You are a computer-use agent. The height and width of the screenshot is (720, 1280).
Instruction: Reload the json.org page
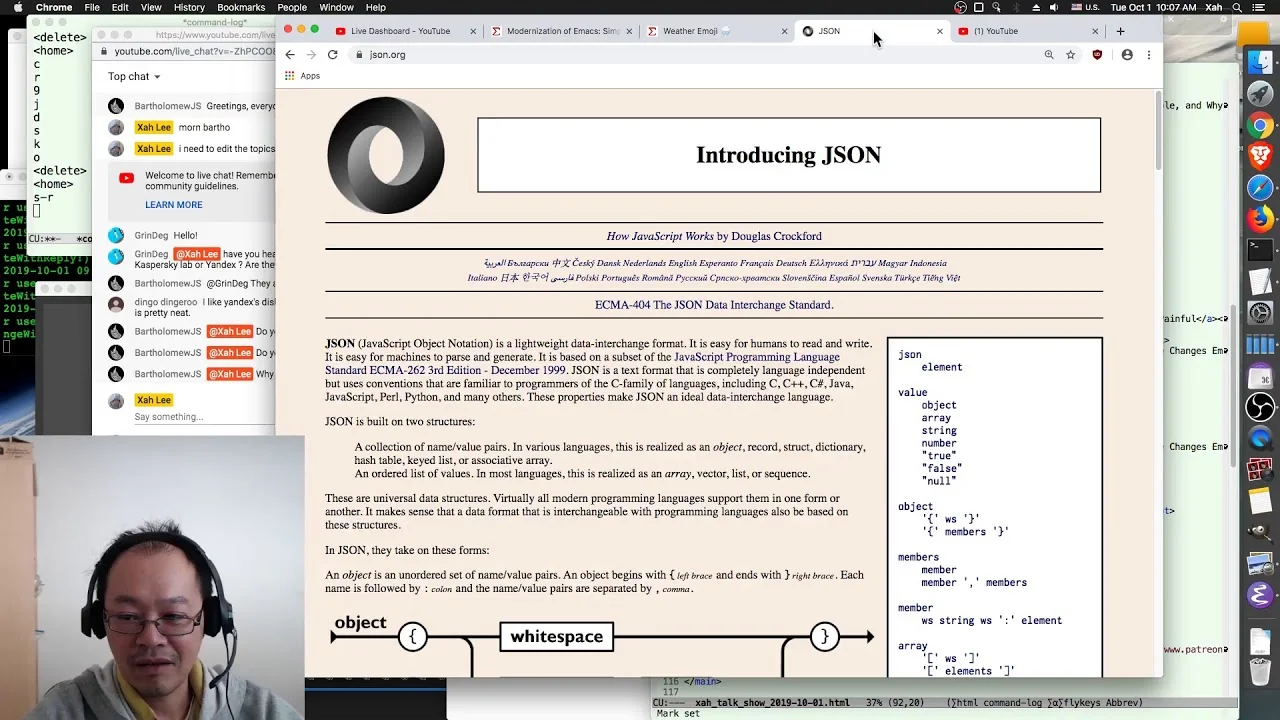coord(332,55)
